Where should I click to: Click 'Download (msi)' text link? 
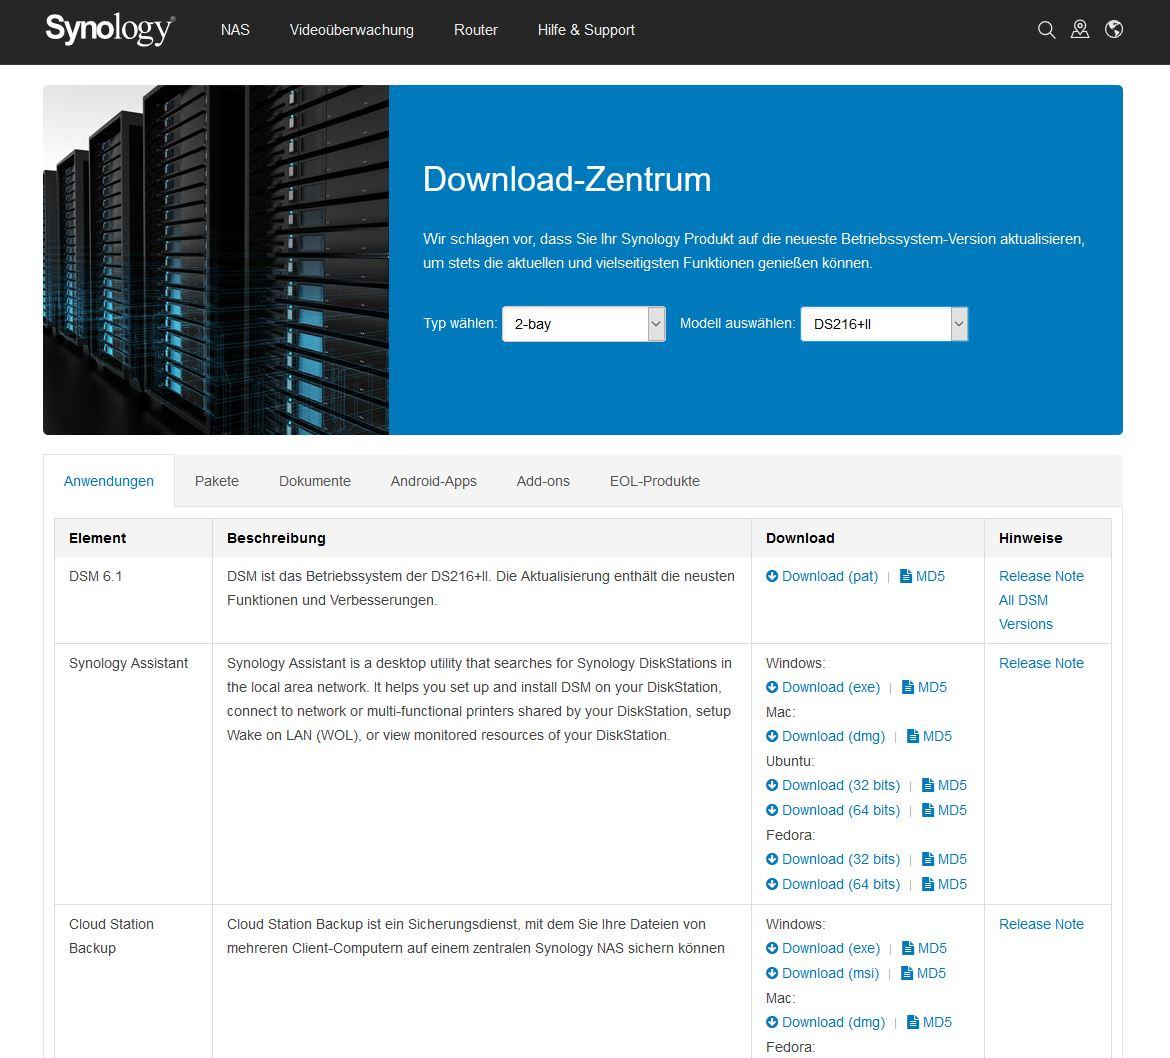(830, 974)
